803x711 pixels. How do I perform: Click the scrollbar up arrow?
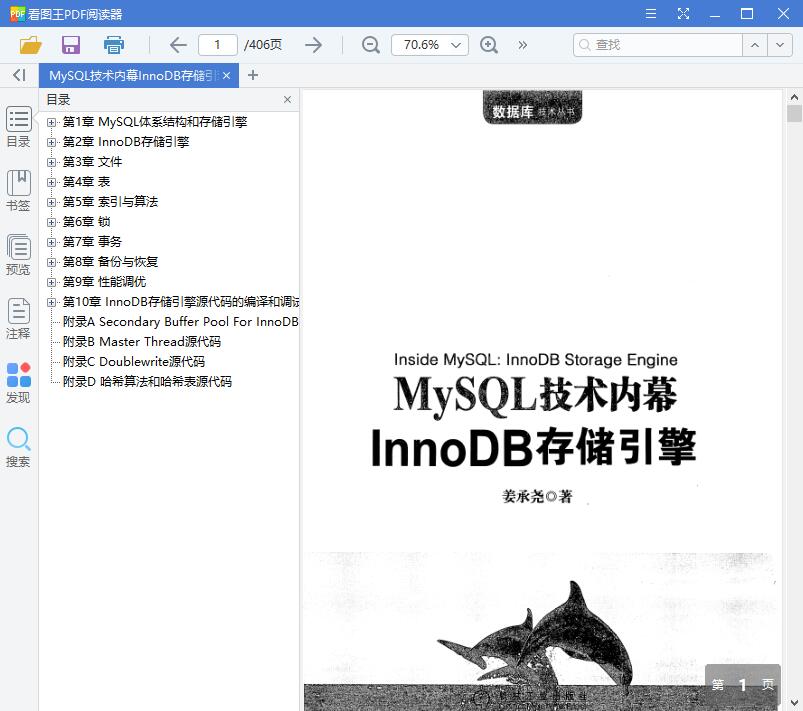click(x=794, y=97)
